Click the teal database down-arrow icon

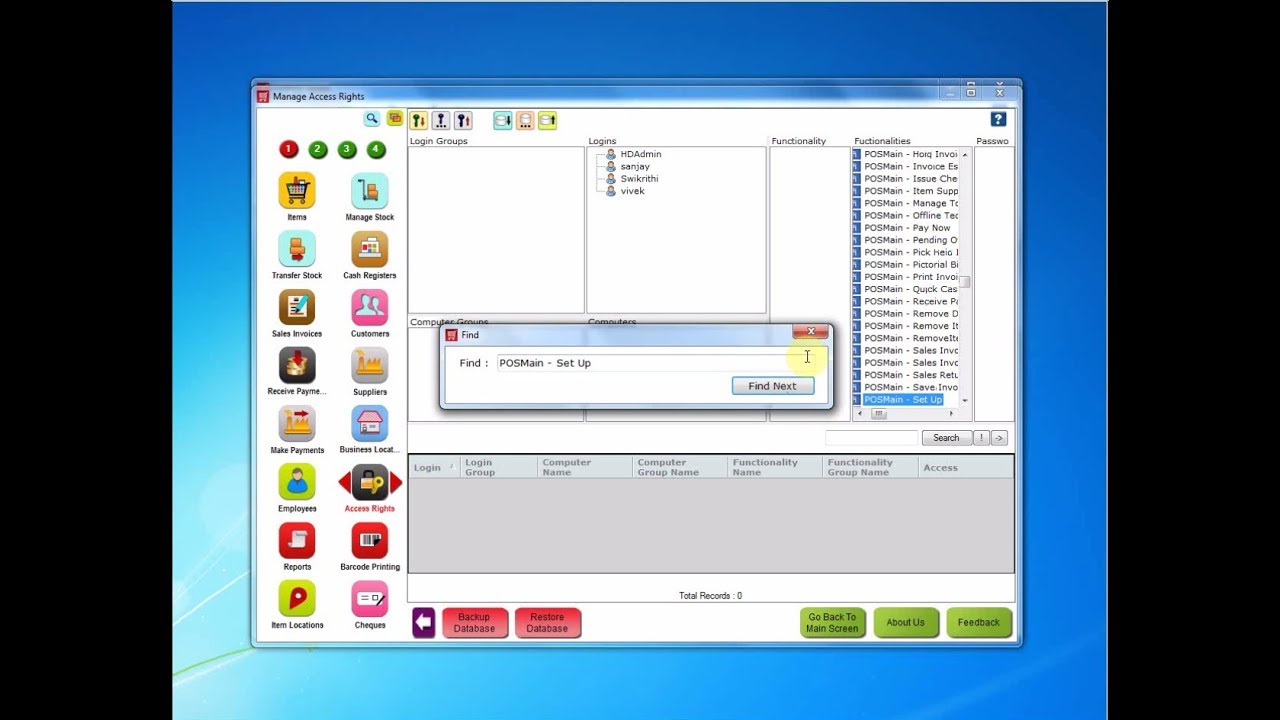pyautogui.click(x=503, y=121)
